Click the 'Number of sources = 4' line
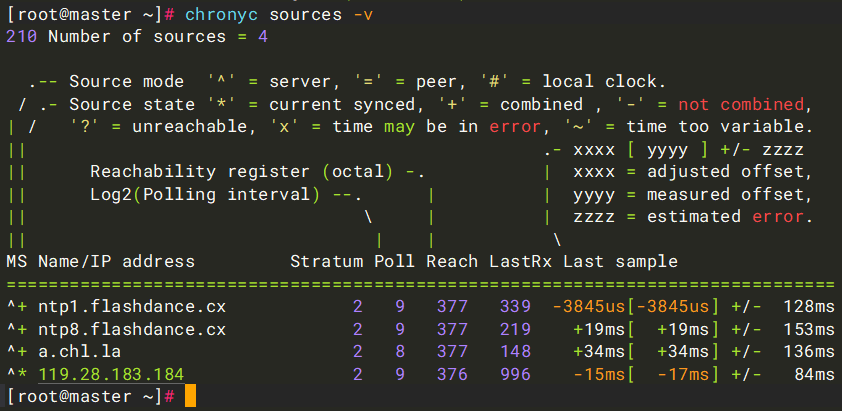Viewport: 842px width, 411px height. [x=137, y=37]
